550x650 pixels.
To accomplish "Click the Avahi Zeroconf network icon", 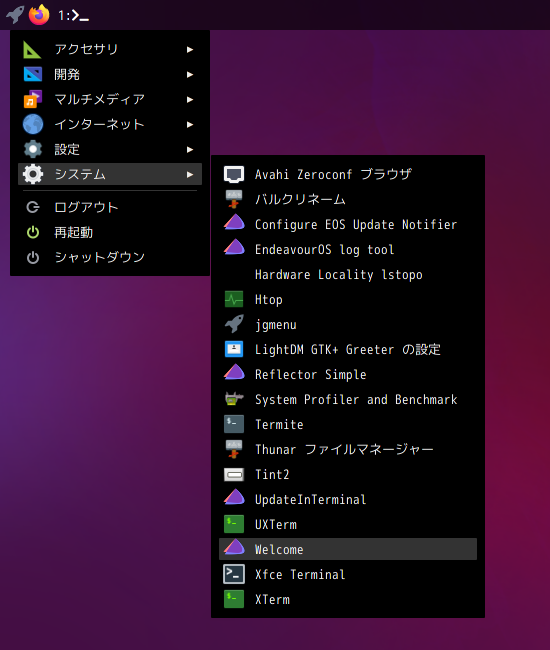I will coord(234,175).
